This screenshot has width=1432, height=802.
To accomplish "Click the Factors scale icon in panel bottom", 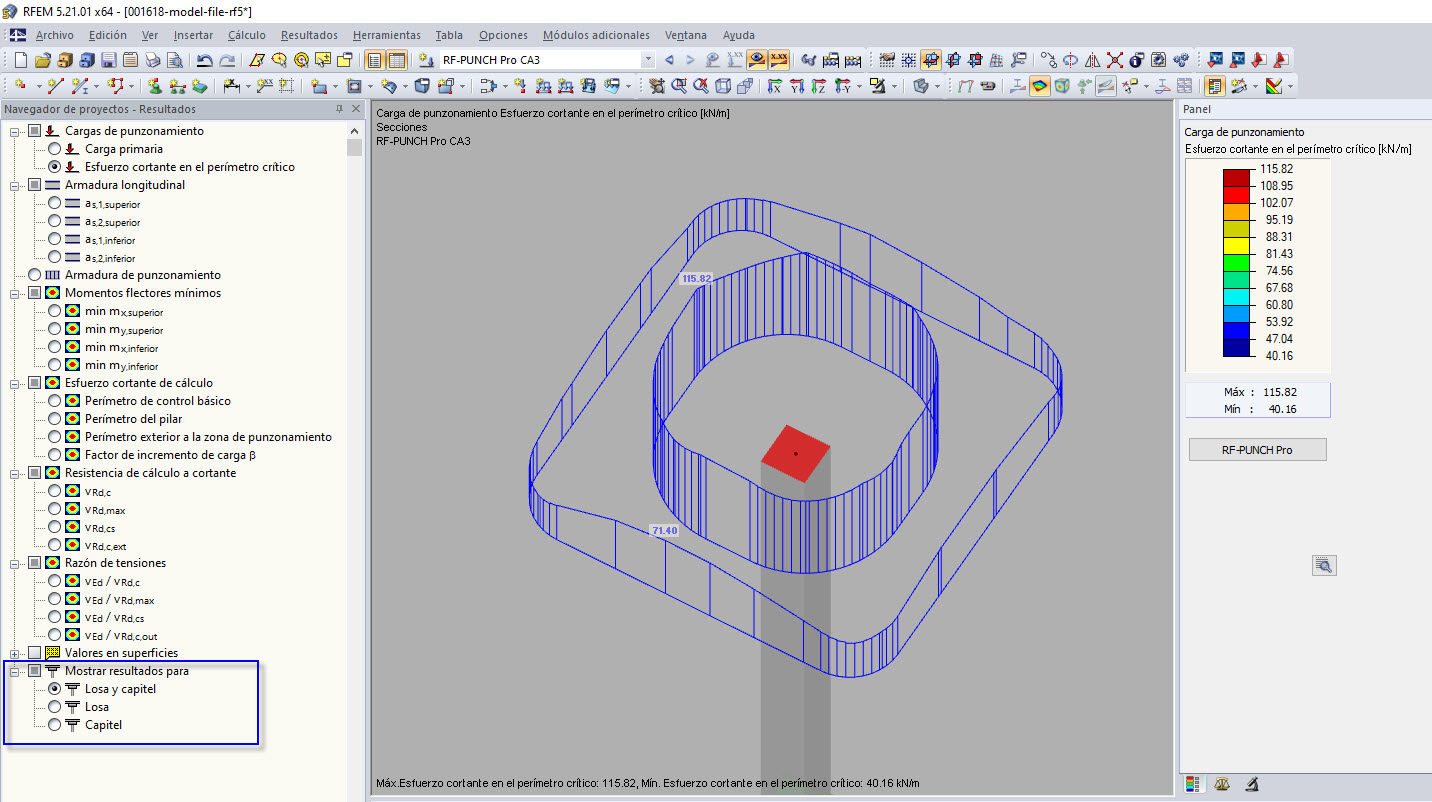I will (x=1221, y=784).
